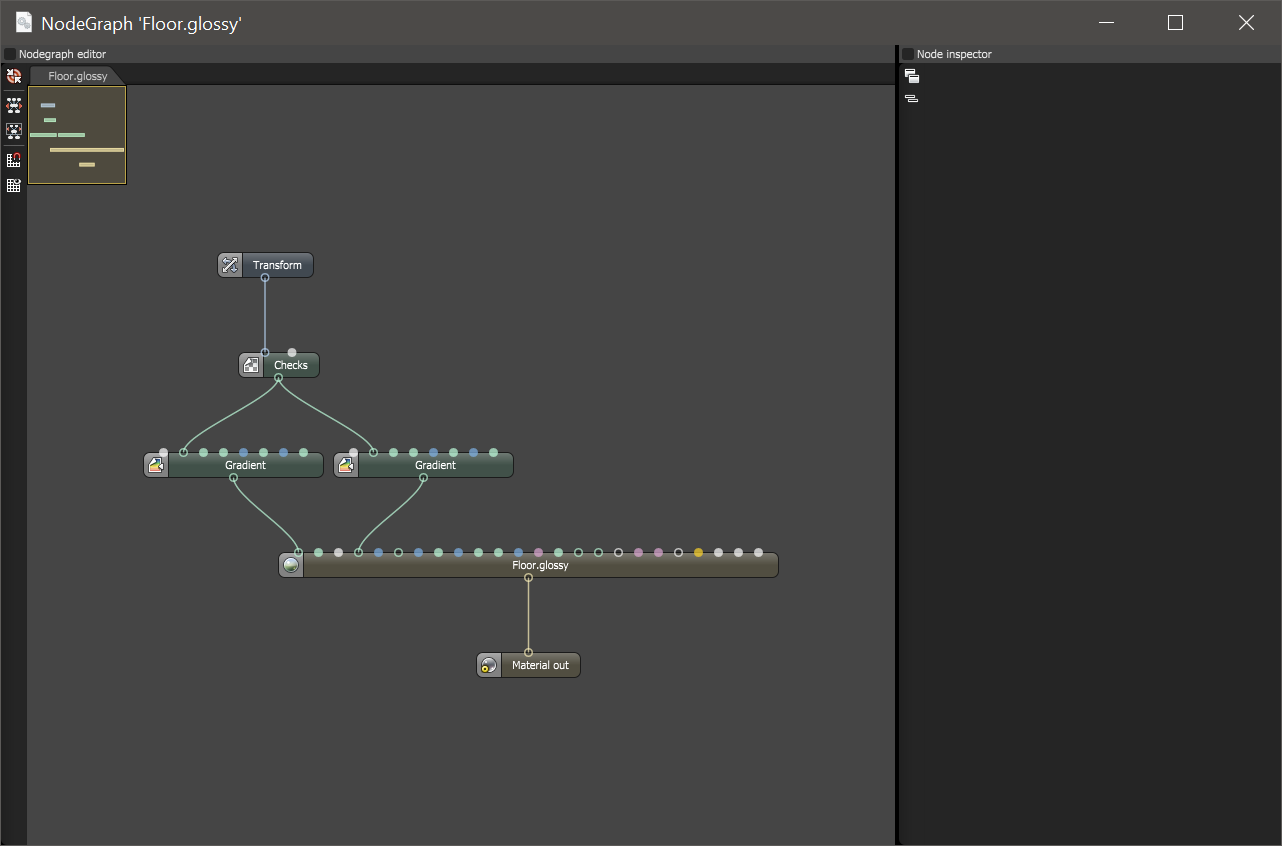Switch to the Floor.glossy tab
1282x846 pixels.
pyautogui.click(x=77, y=76)
